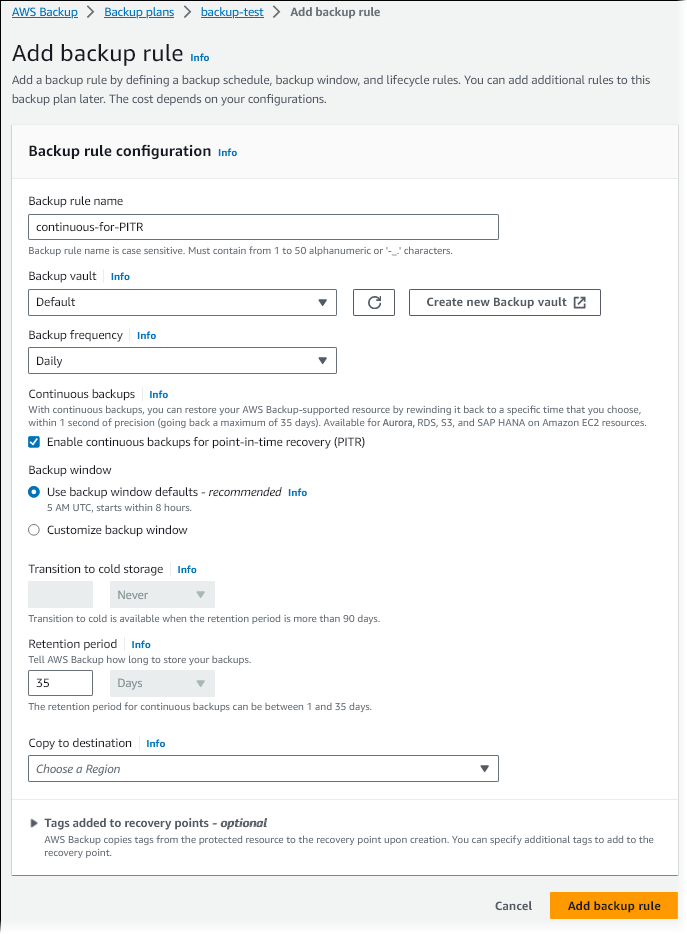Click the Cancel button
687x934 pixels.
coord(513,905)
